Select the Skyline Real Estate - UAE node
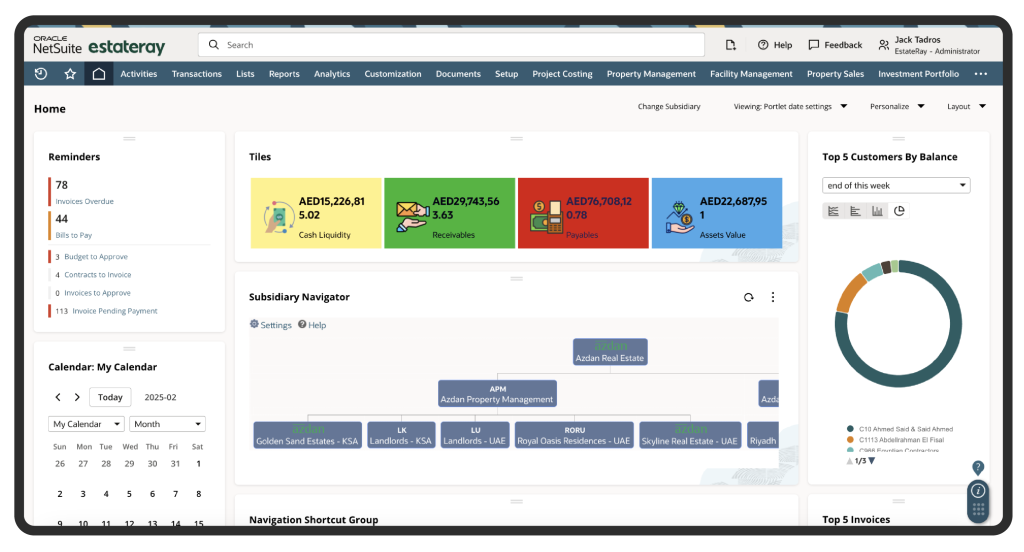 (x=690, y=435)
